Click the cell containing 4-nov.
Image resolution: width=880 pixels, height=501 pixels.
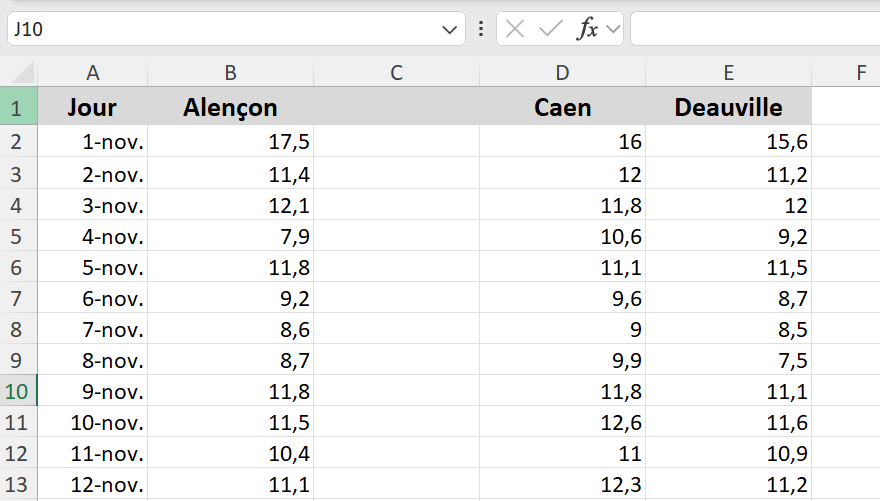pyautogui.click(x=93, y=235)
